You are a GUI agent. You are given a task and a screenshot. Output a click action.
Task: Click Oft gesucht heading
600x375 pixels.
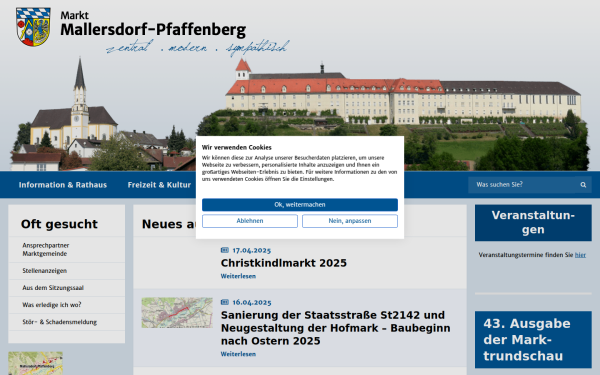[x=59, y=224]
